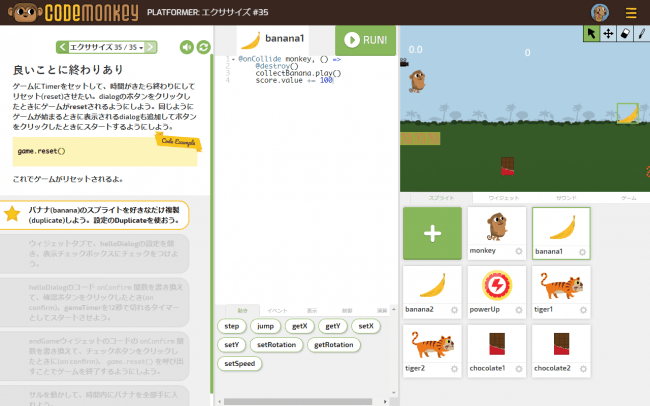Viewport: 650px width, 406px height.
Task: Open the hamburger menu at top right
Action: (x=630, y=13)
